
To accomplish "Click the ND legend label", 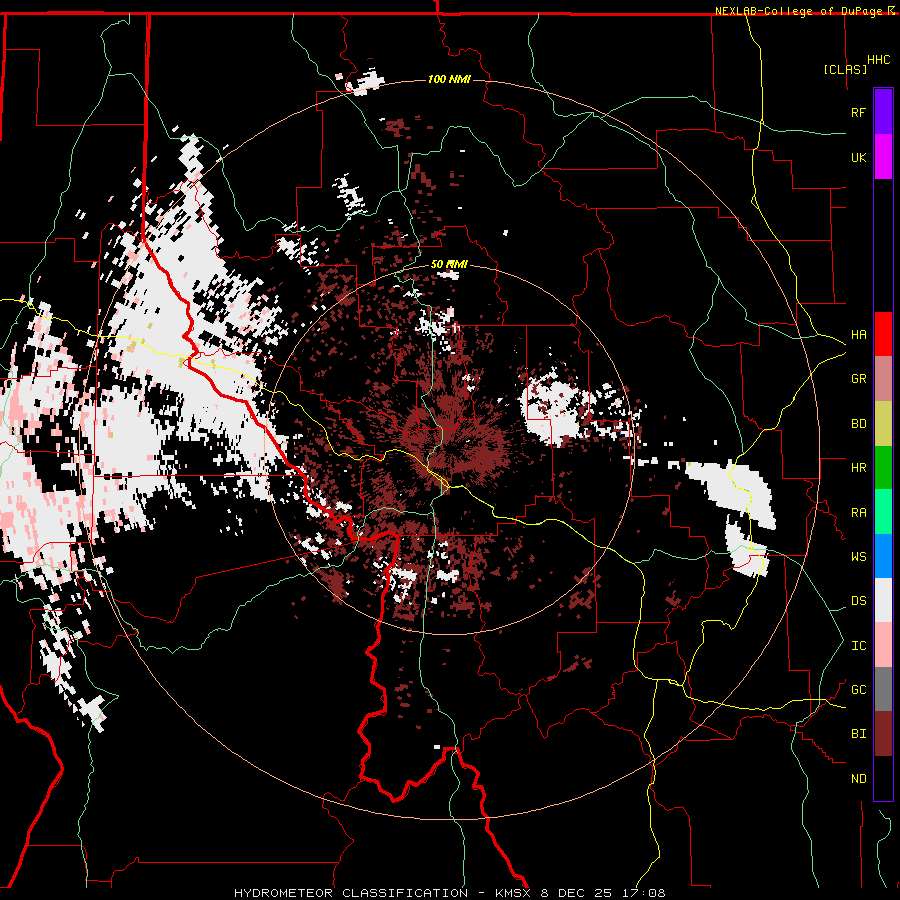I will [859, 779].
